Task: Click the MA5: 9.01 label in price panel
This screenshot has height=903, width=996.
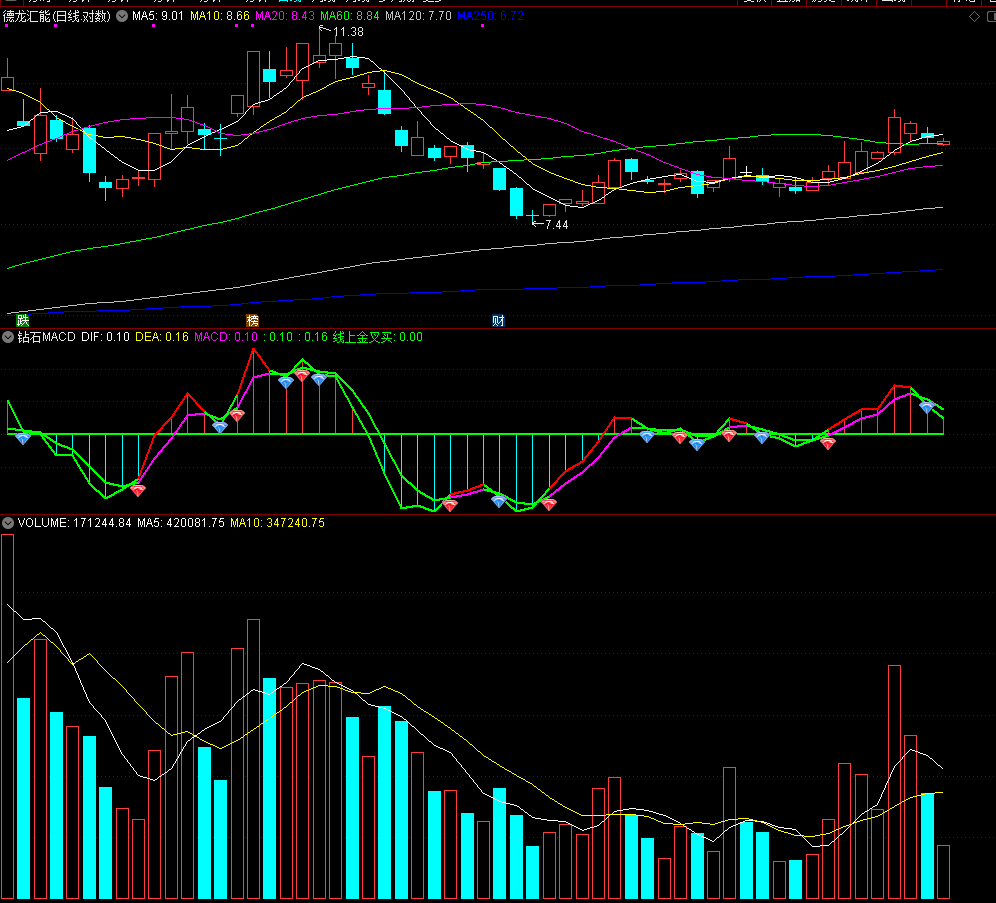Action: point(158,16)
